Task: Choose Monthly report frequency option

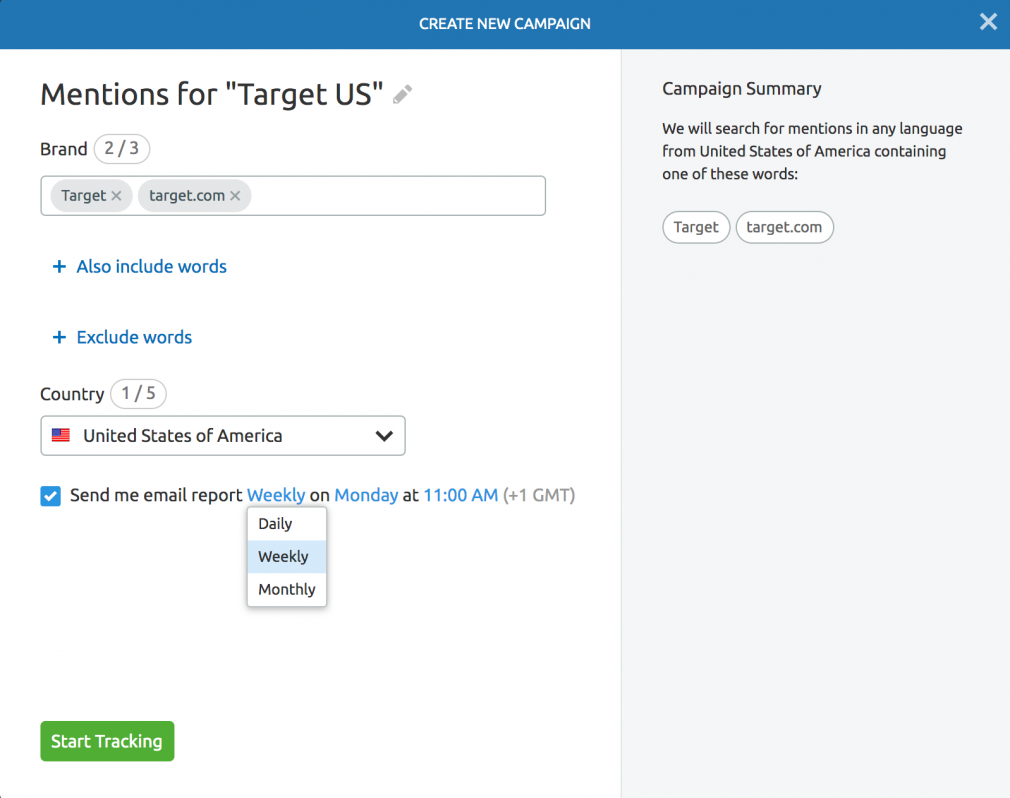Action: [287, 590]
